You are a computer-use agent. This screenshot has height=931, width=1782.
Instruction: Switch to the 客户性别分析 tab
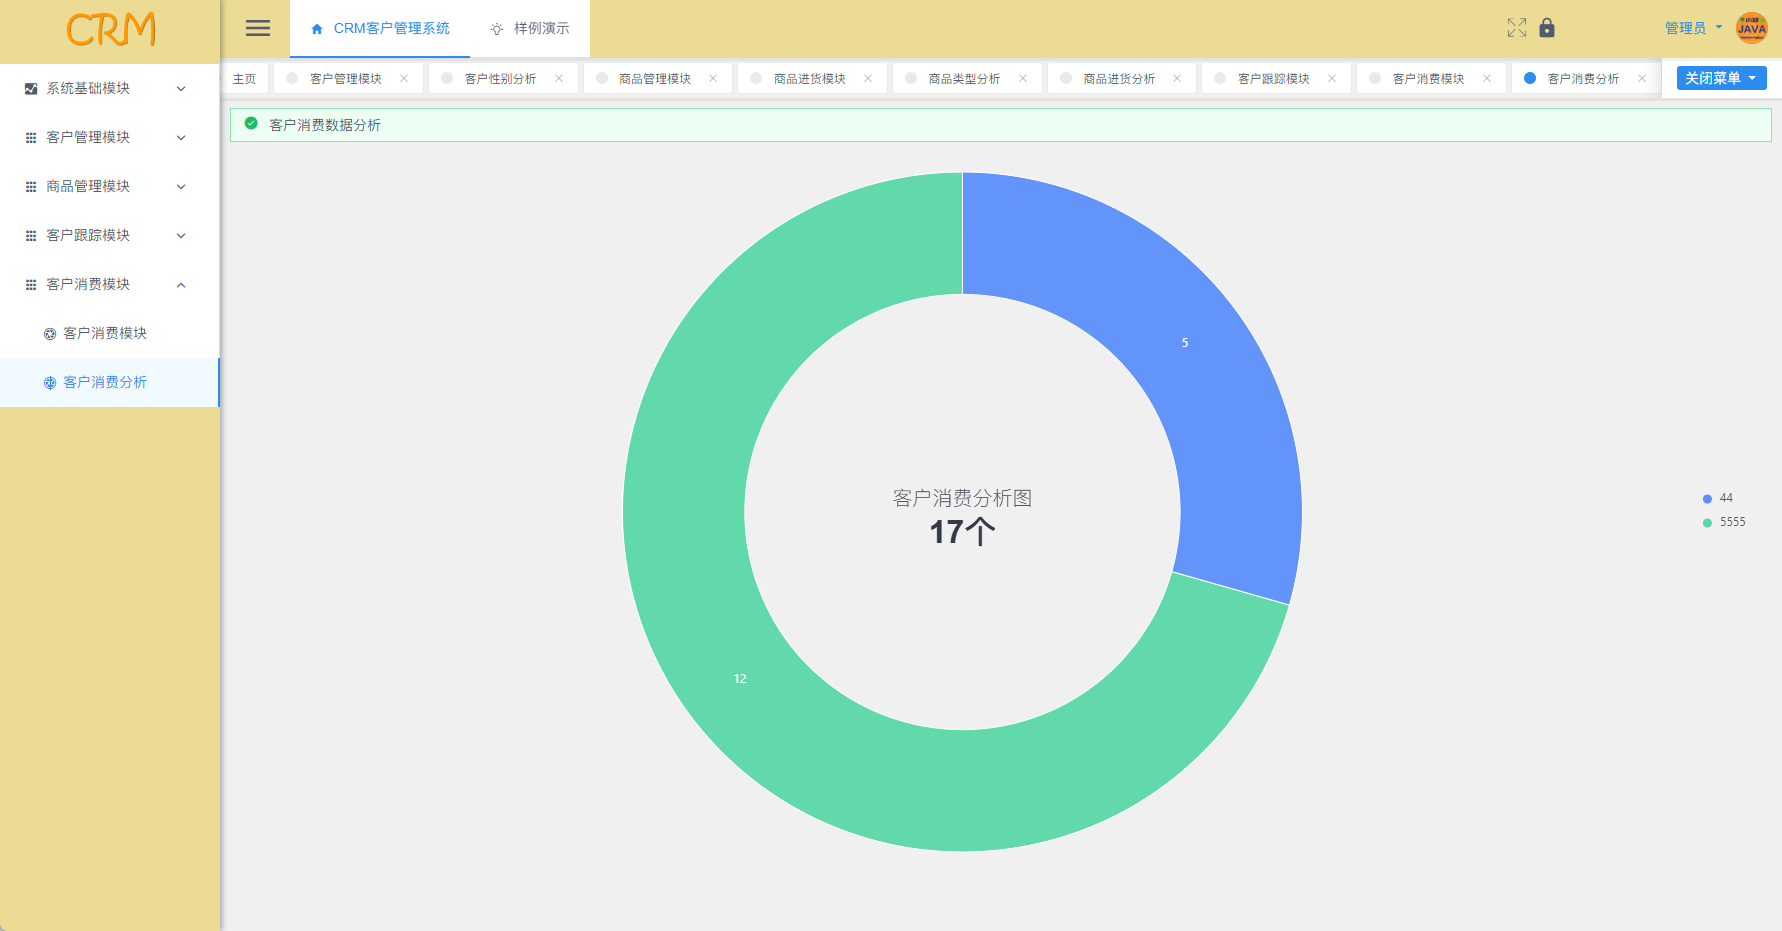(501, 78)
